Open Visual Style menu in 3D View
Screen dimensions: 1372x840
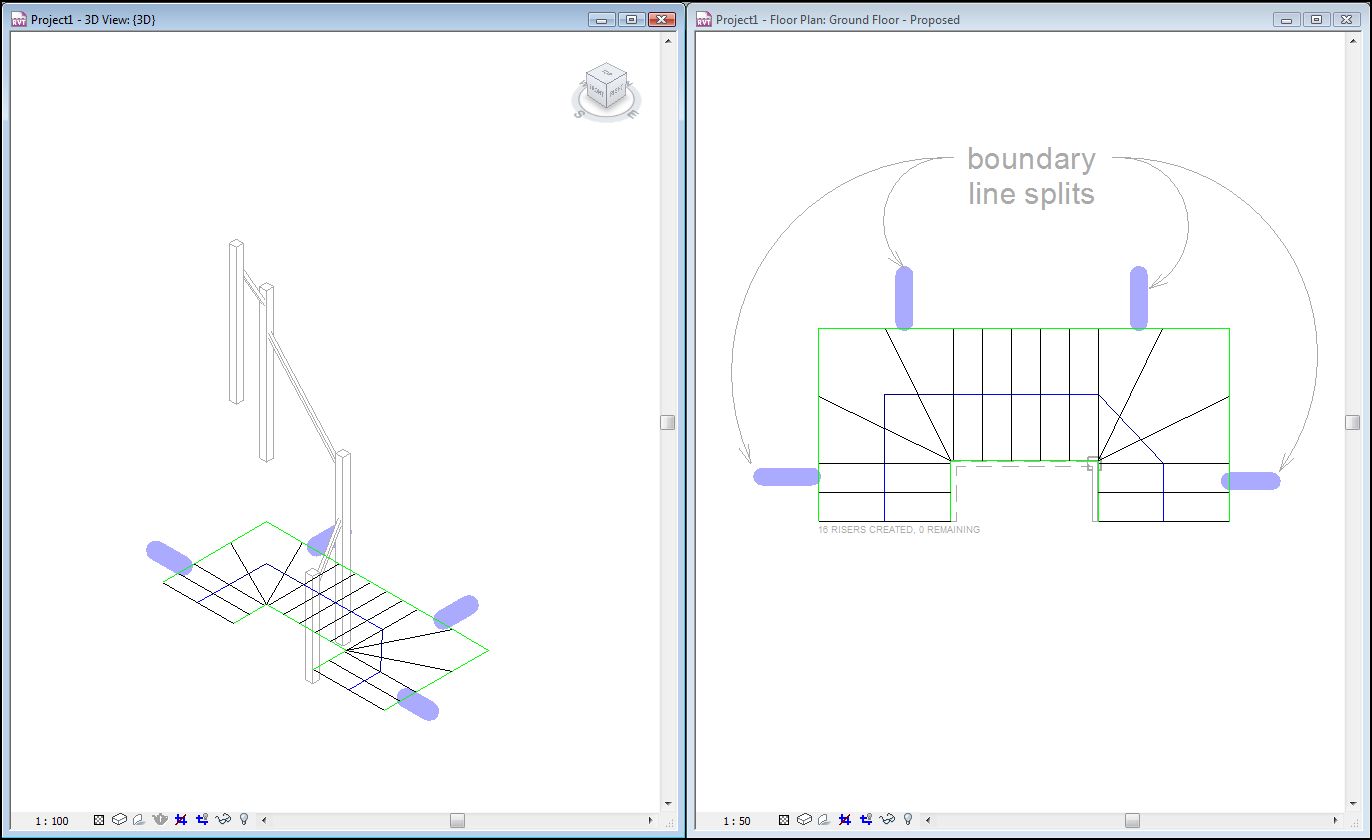tap(119, 820)
